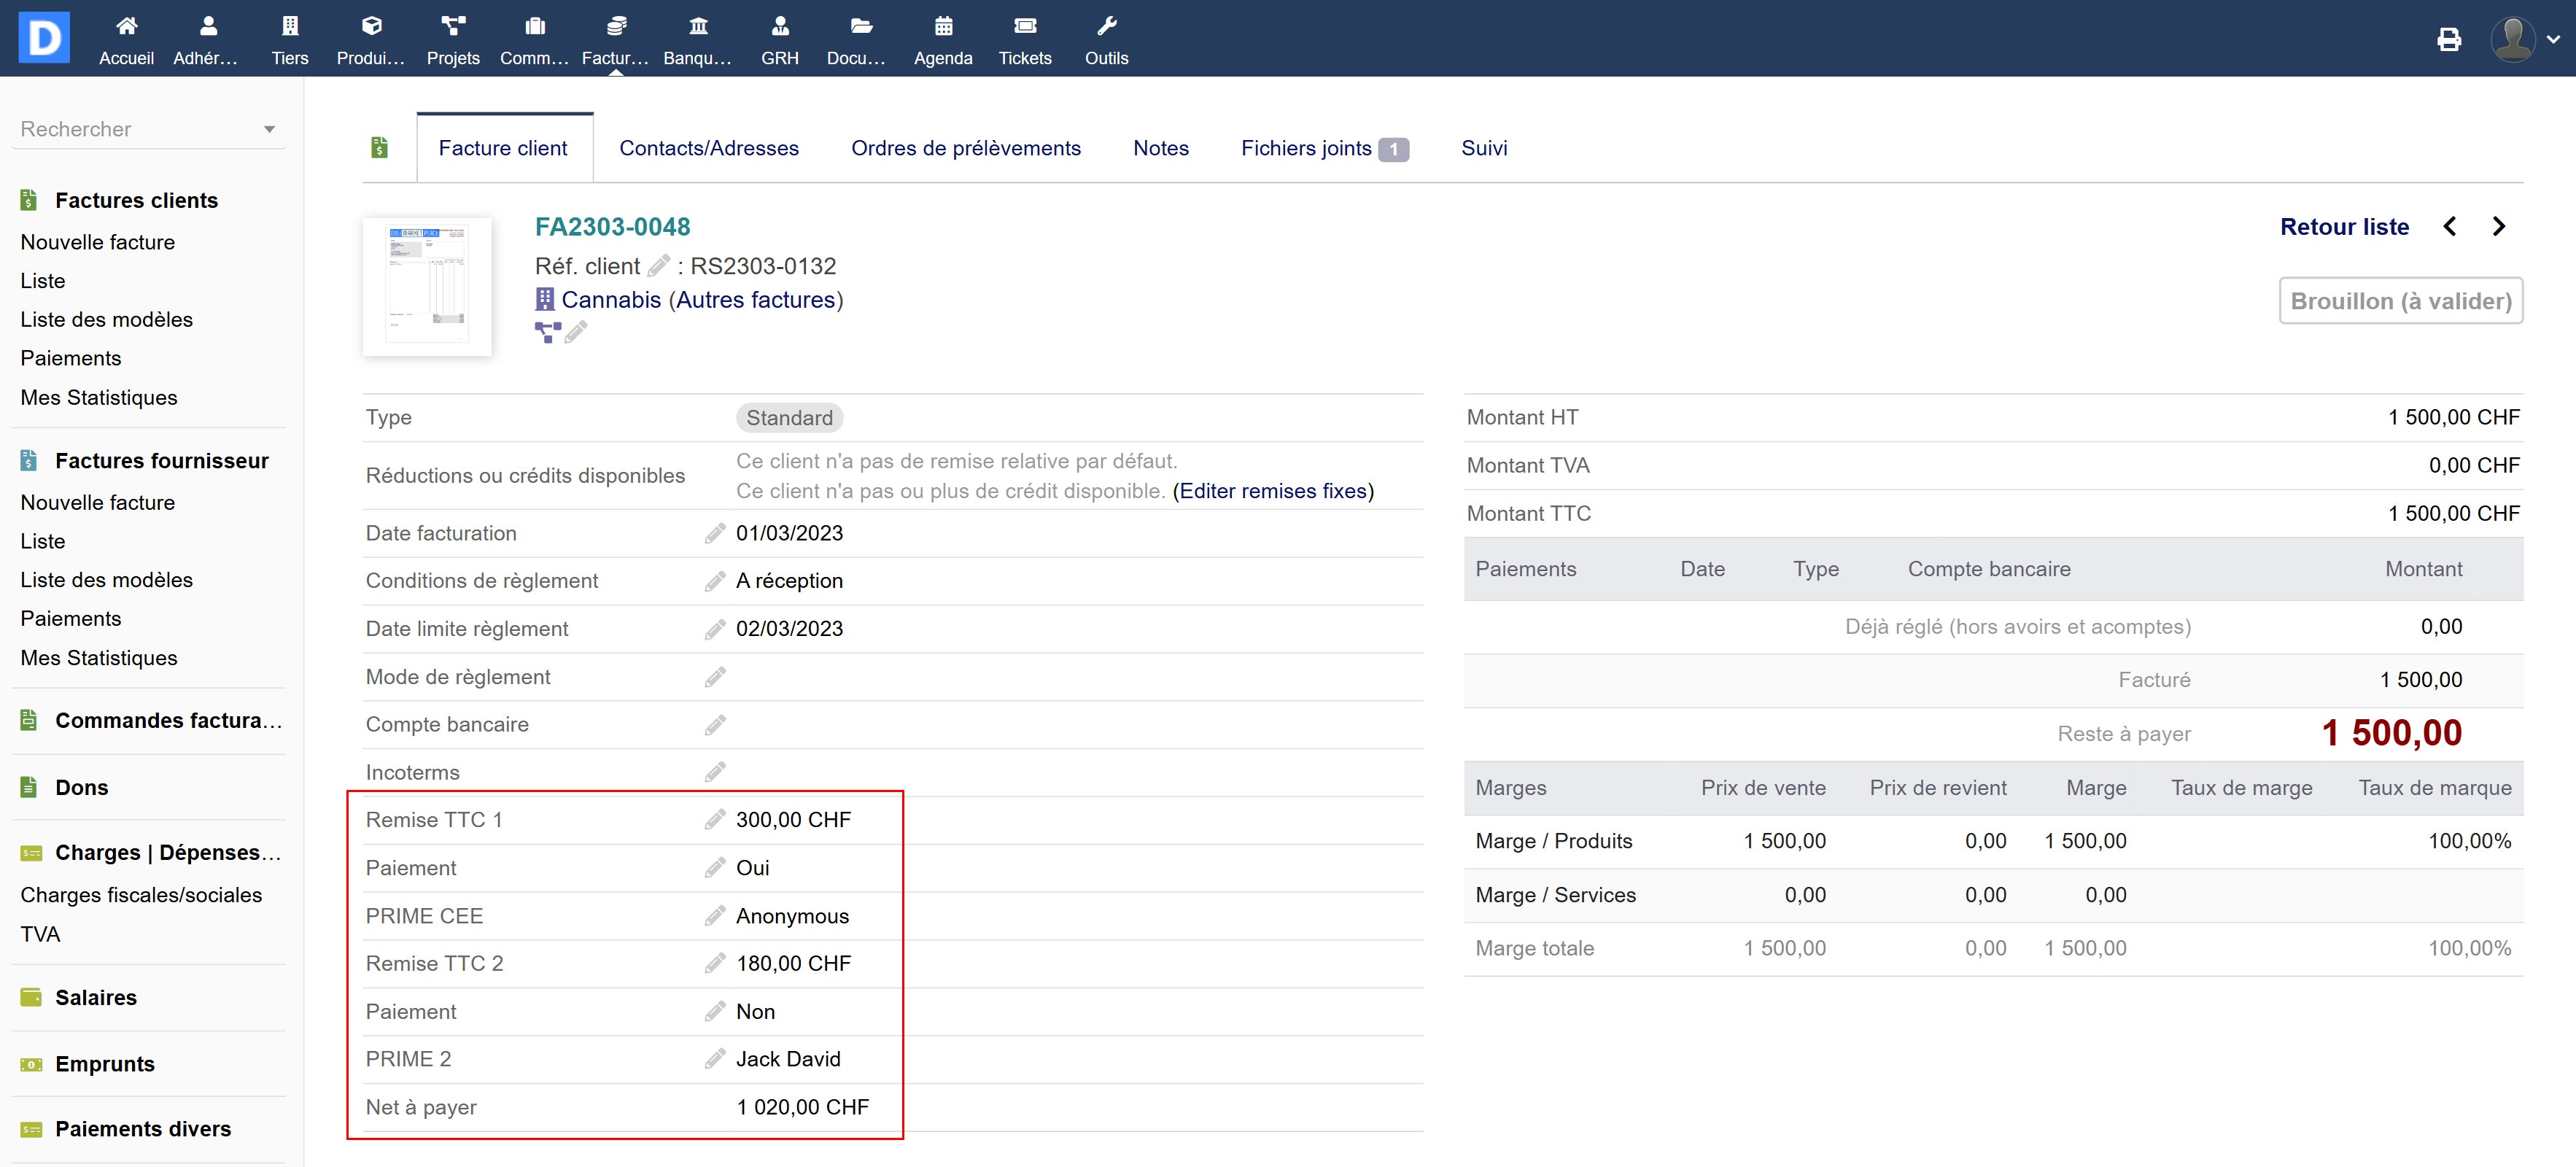Screen dimensions: 2576x1167
Task: Click the Outils wrench icon
Action: (x=1106, y=27)
